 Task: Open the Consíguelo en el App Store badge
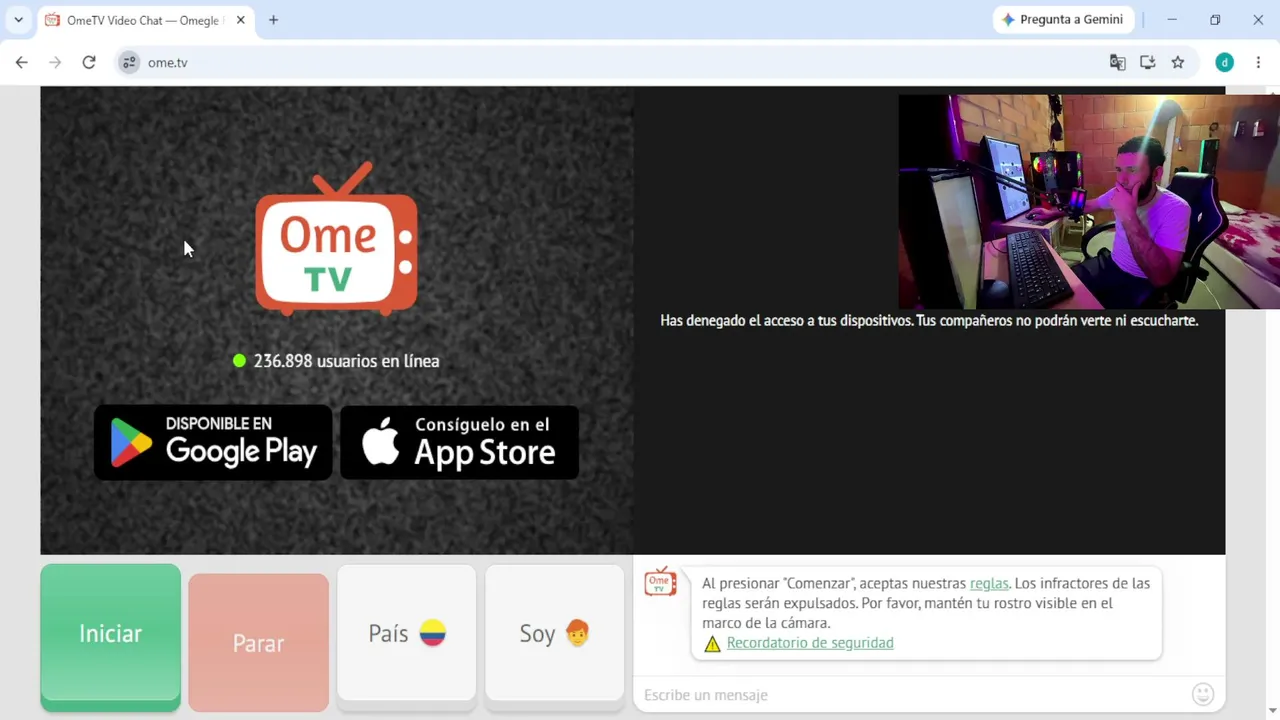[x=460, y=442]
